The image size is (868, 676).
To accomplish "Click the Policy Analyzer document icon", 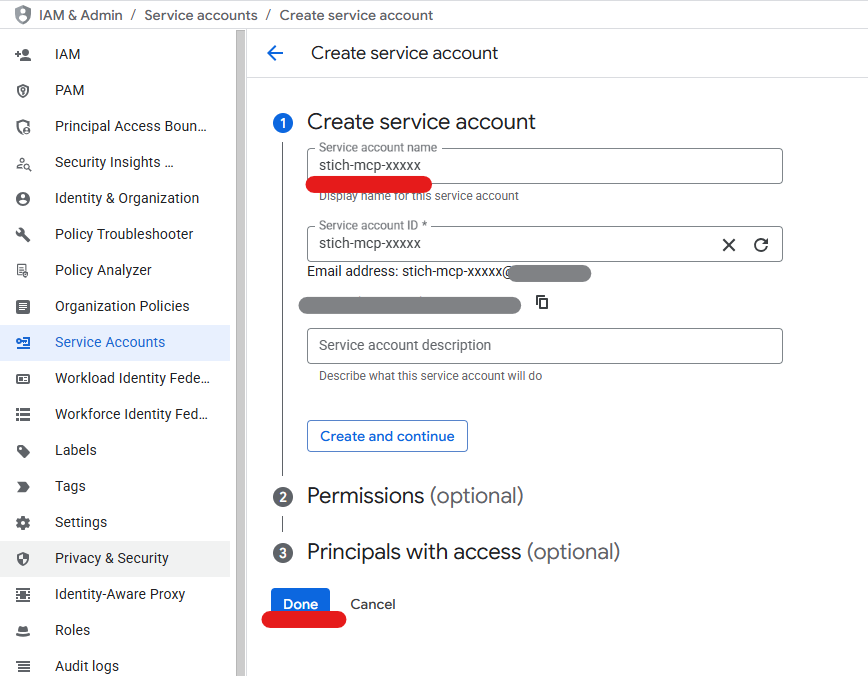I will pos(23,270).
